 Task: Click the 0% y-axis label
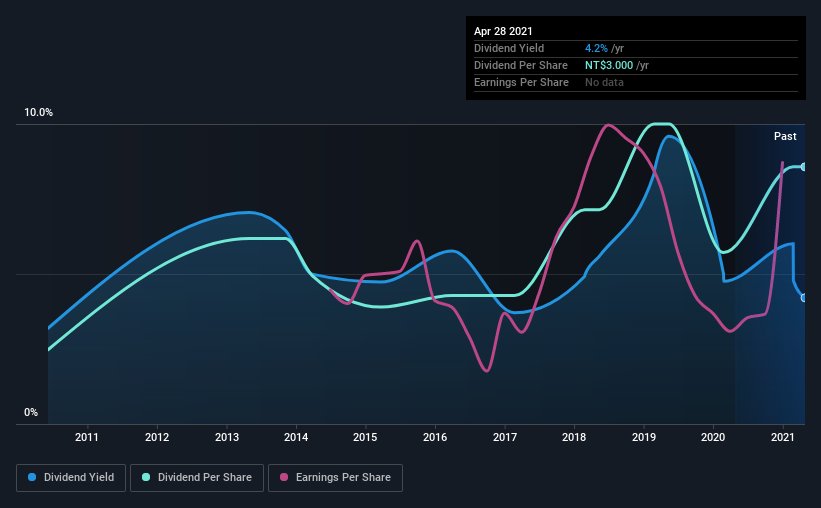(x=31, y=413)
